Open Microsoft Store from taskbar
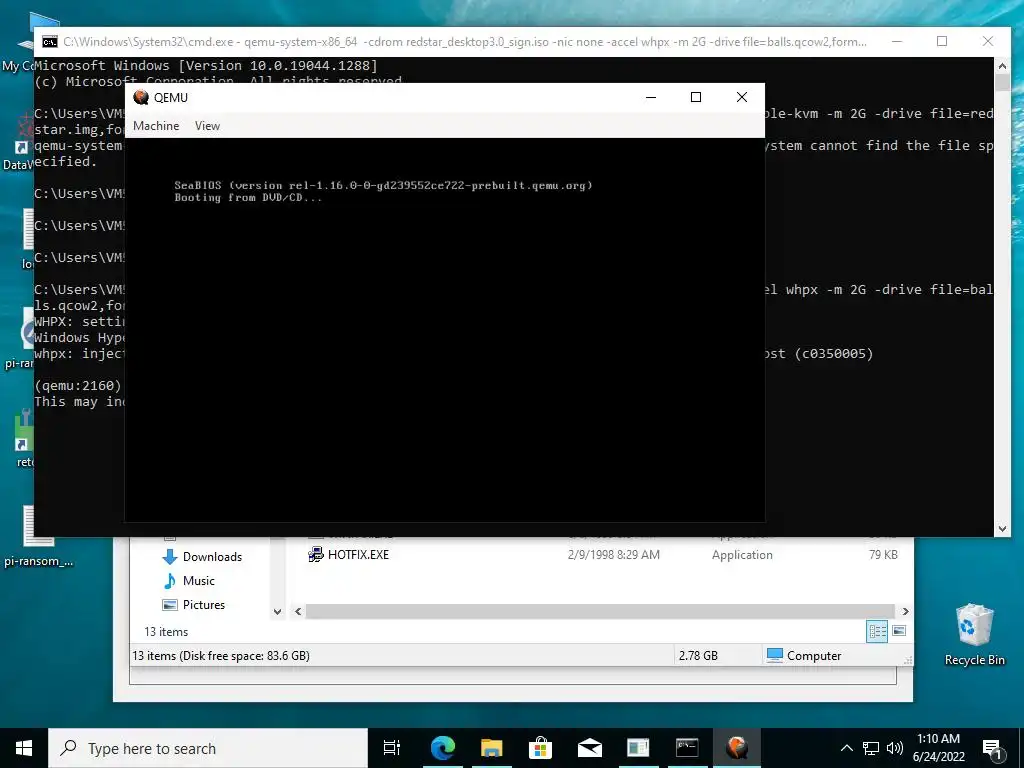This screenshot has width=1024, height=768. pos(540,748)
